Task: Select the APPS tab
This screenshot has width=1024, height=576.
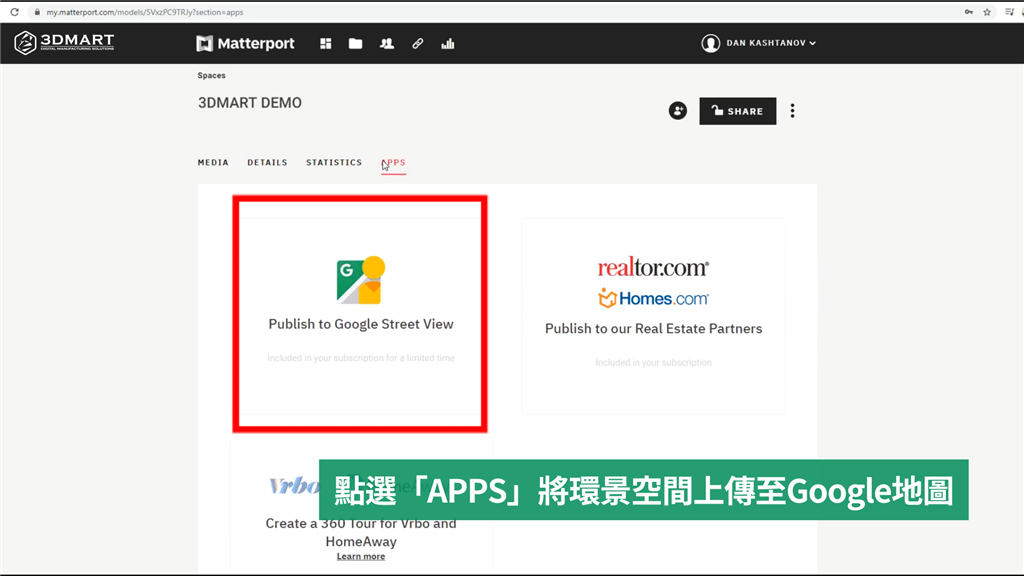Action: point(393,163)
